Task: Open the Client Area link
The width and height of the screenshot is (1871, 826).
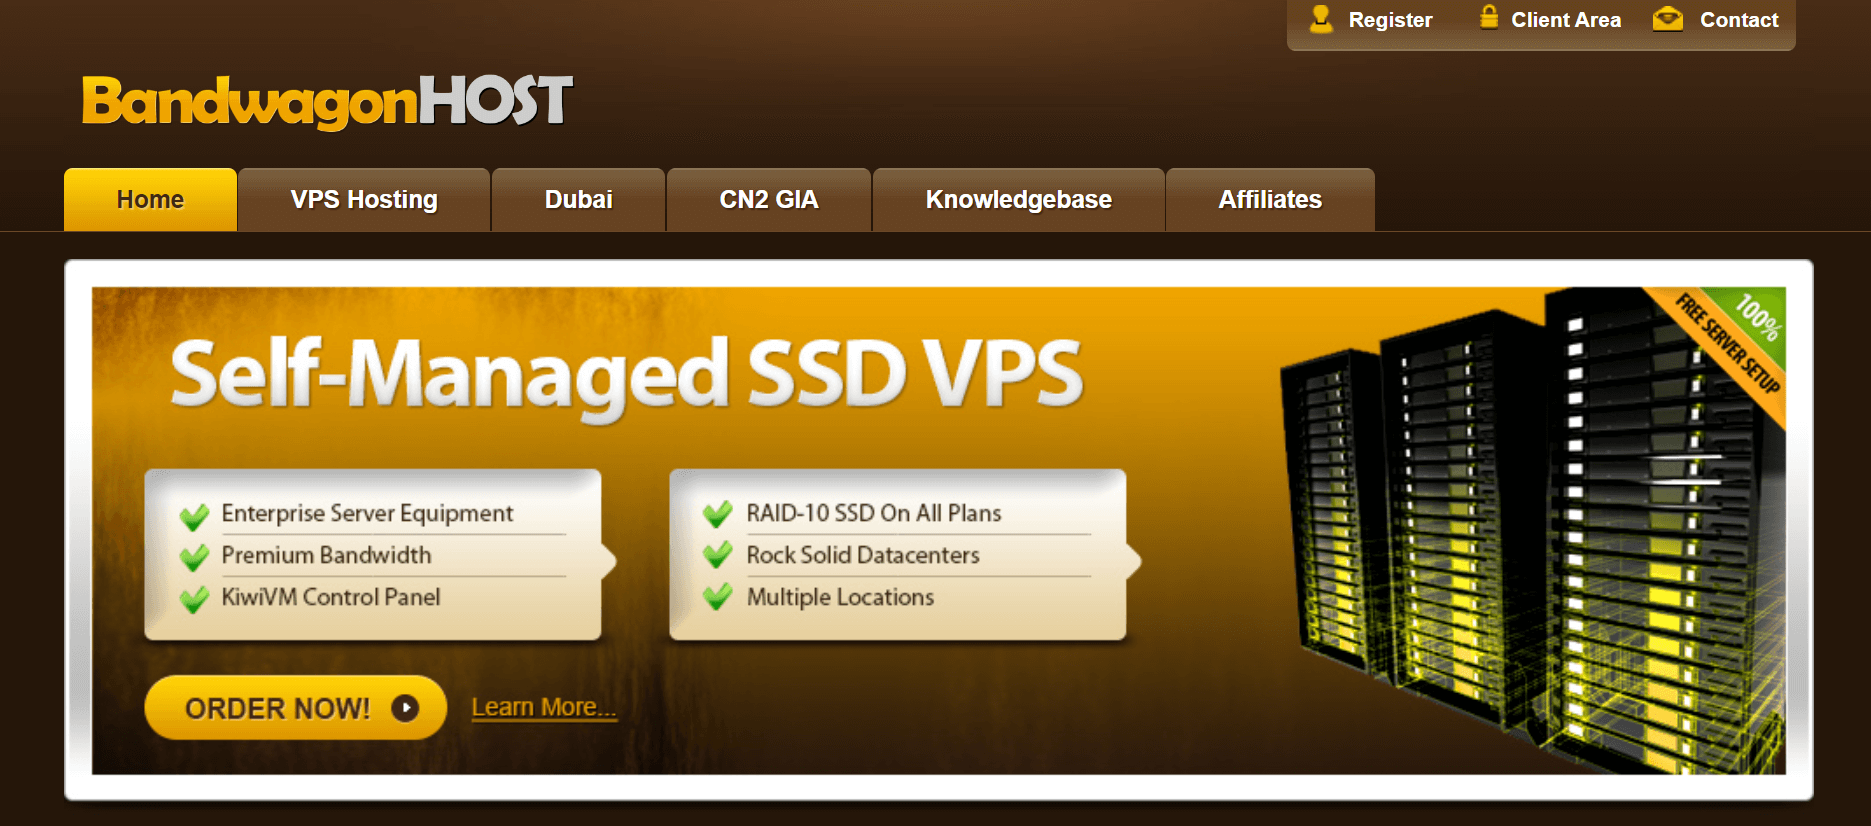Action: click(x=1565, y=20)
